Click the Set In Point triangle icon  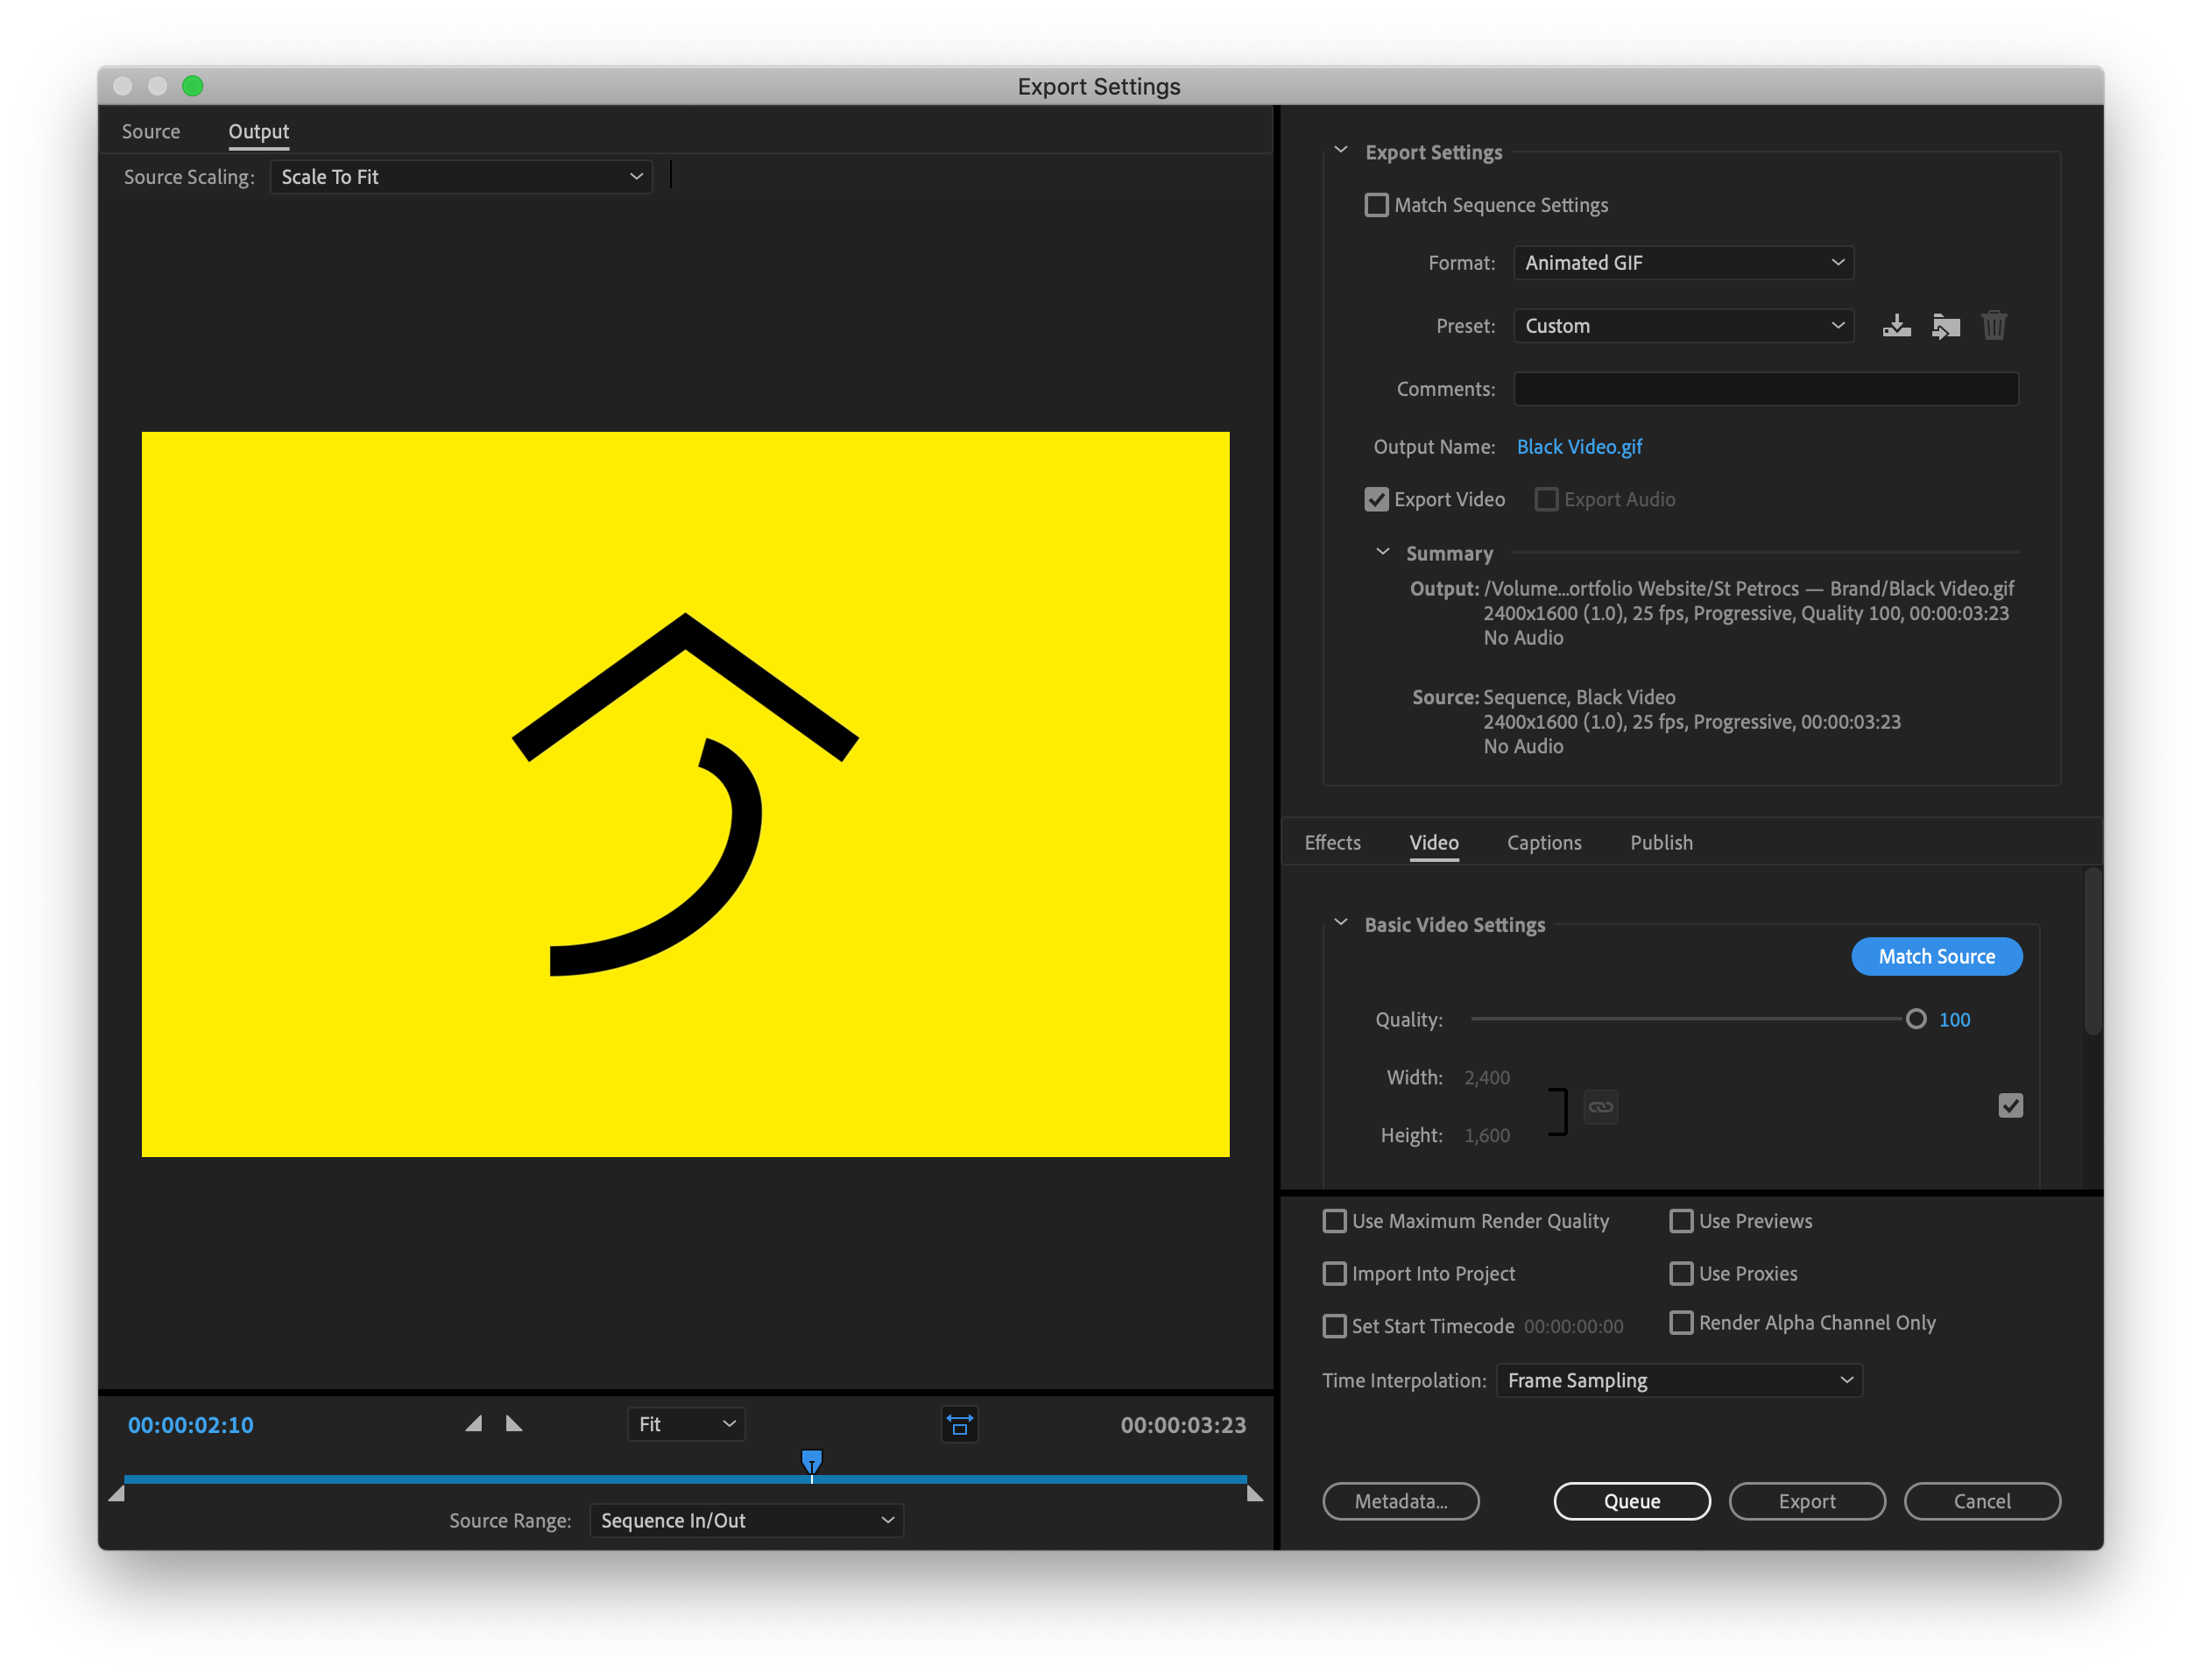[474, 1423]
